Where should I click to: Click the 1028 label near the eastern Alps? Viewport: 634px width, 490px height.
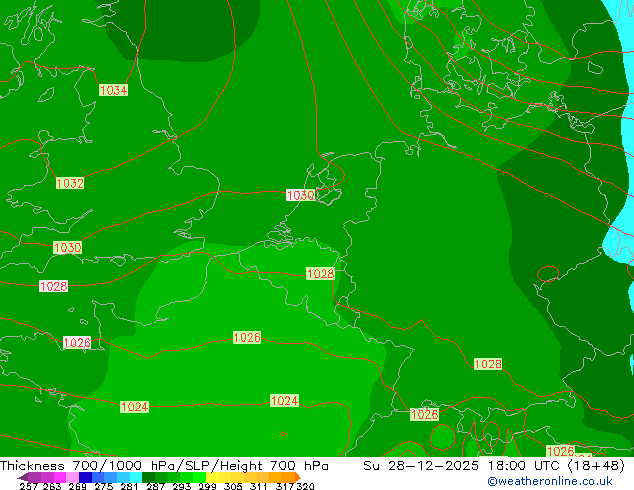coord(488,364)
